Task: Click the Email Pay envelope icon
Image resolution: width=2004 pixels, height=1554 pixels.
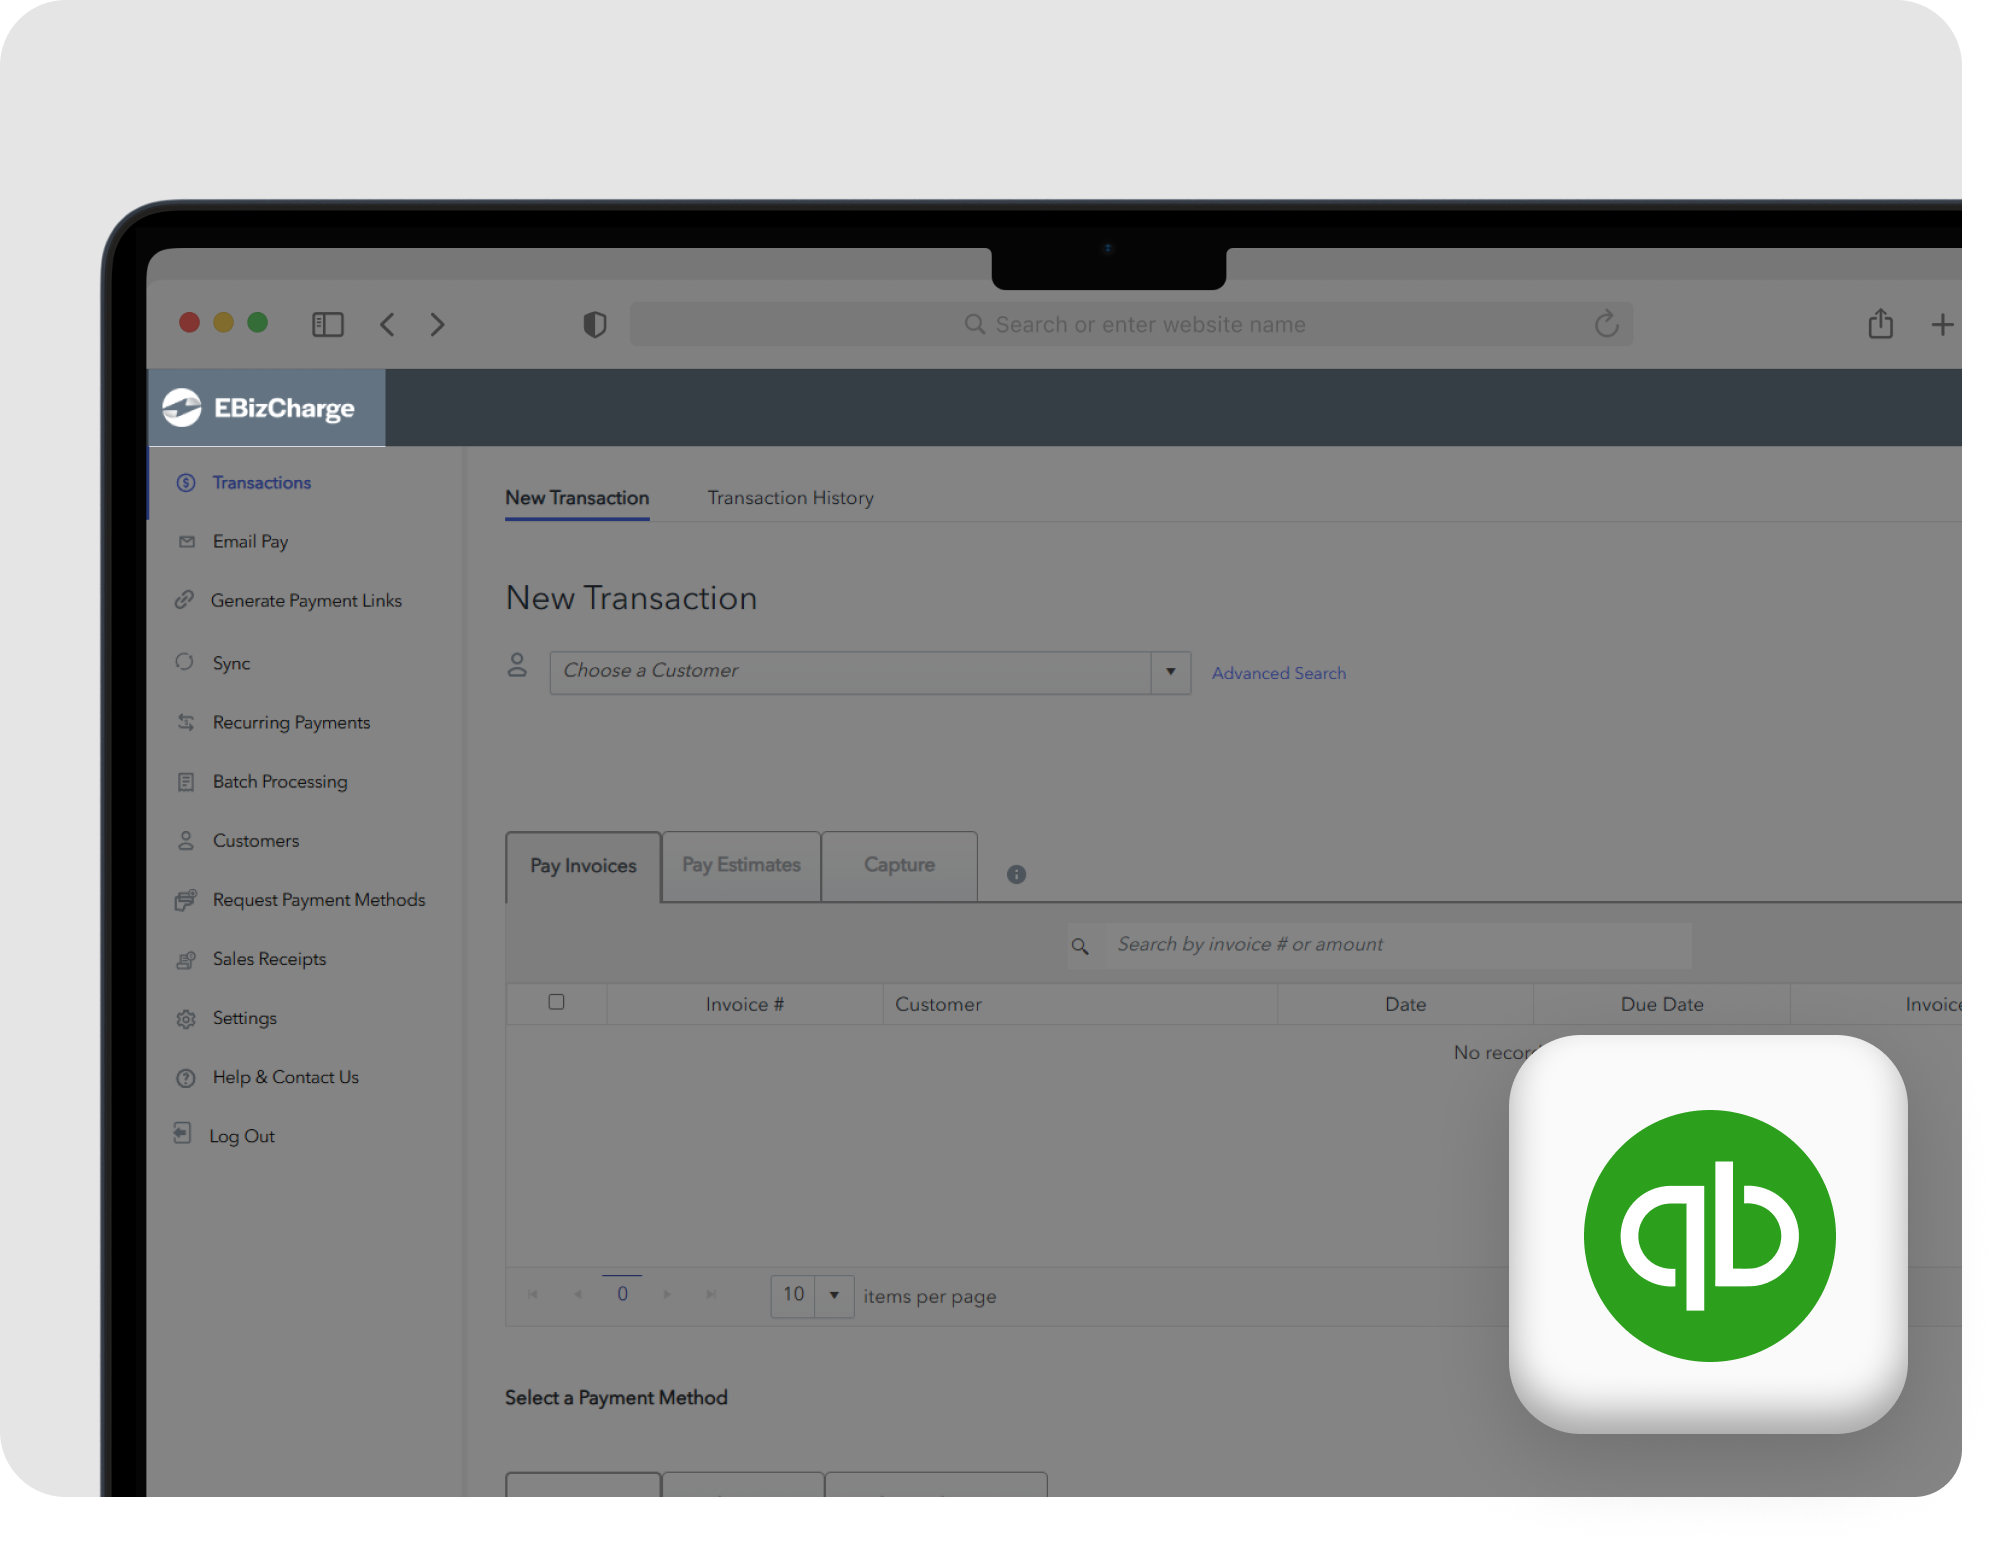Action: click(187, 542)
